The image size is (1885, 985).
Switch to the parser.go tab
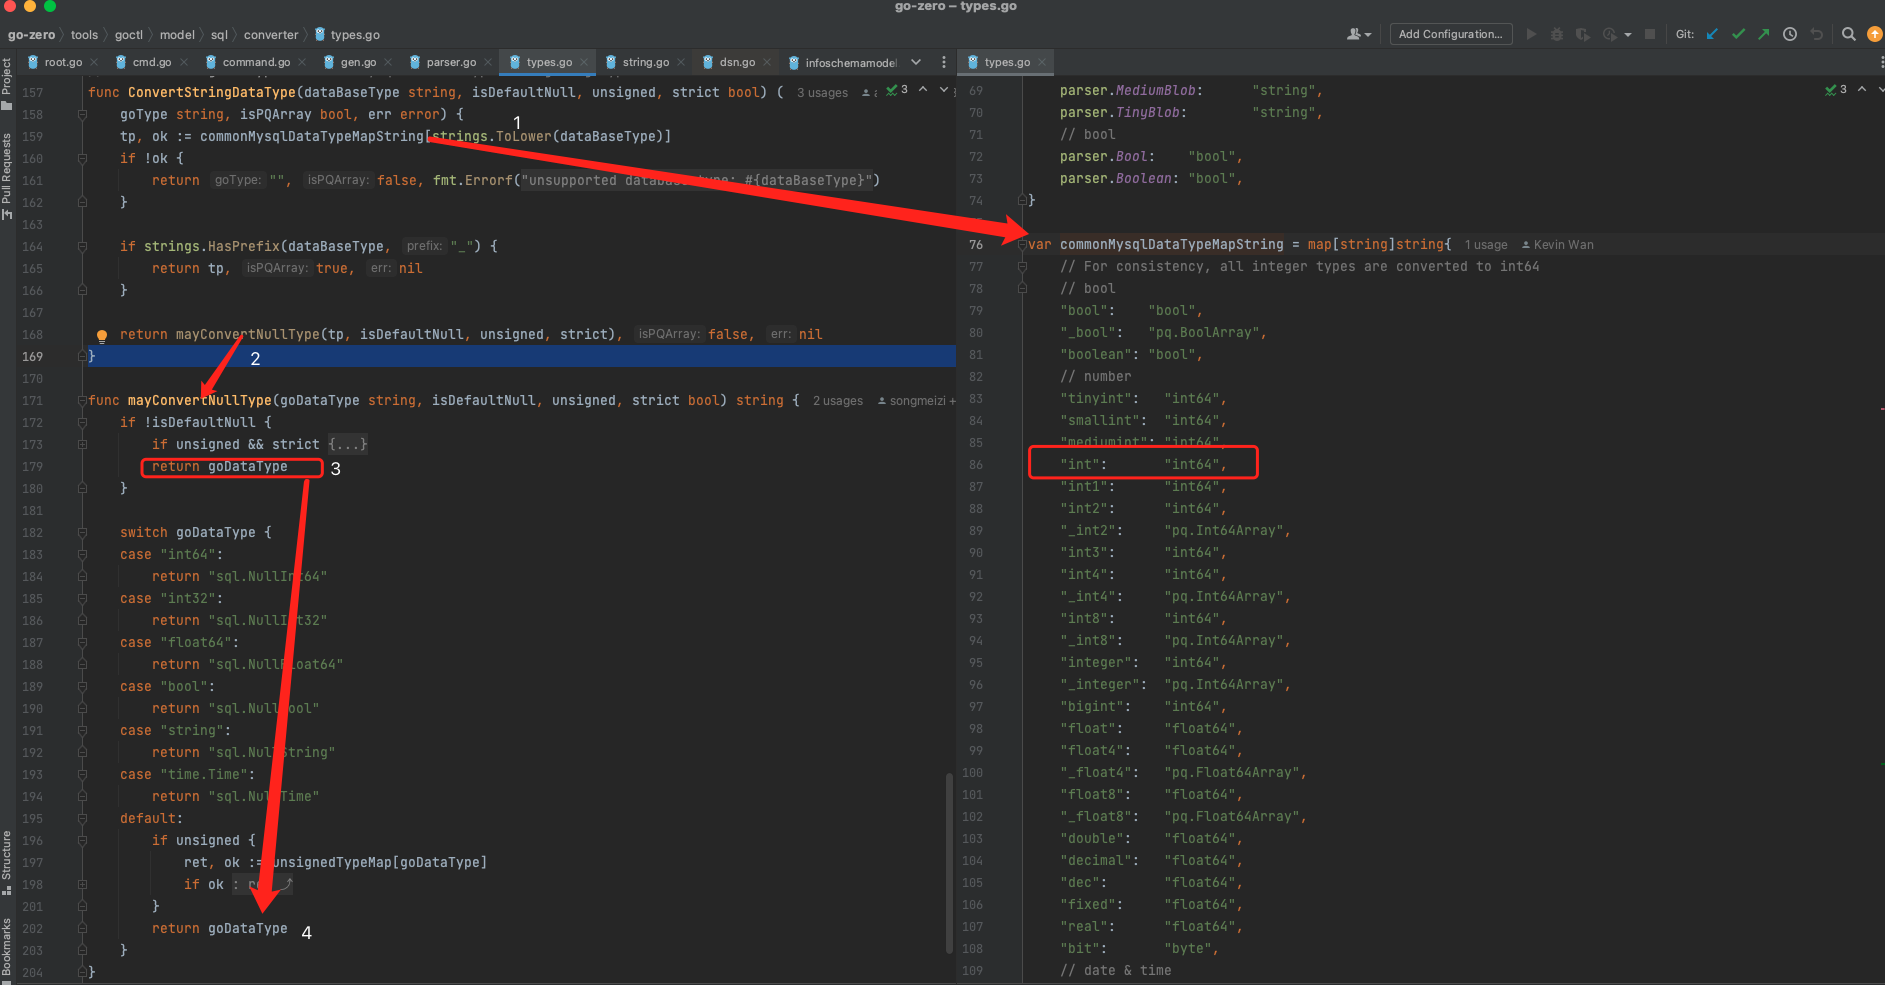click(x=451, y=62)
